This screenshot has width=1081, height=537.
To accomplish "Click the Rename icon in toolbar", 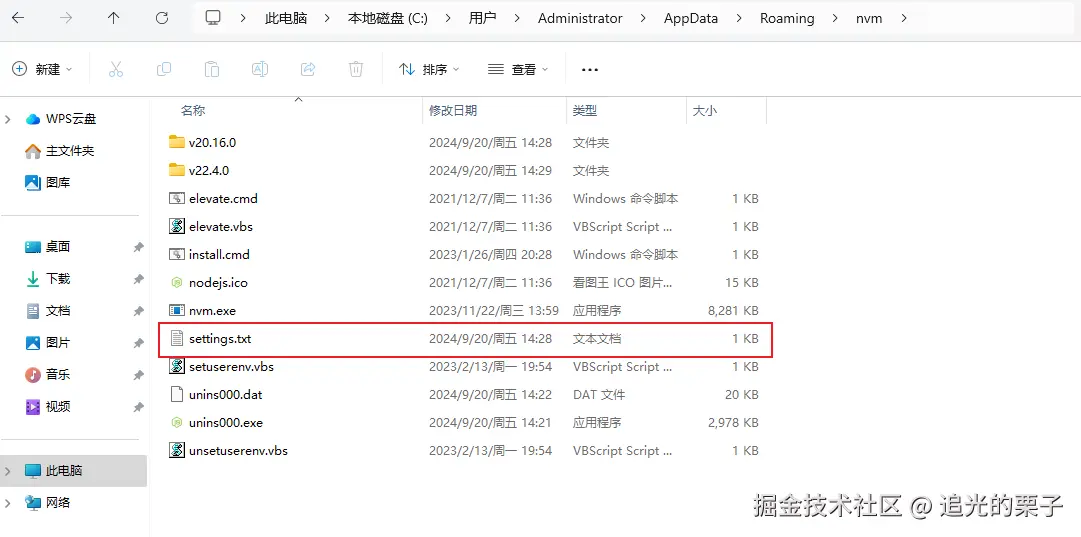I will pos(260,69).
